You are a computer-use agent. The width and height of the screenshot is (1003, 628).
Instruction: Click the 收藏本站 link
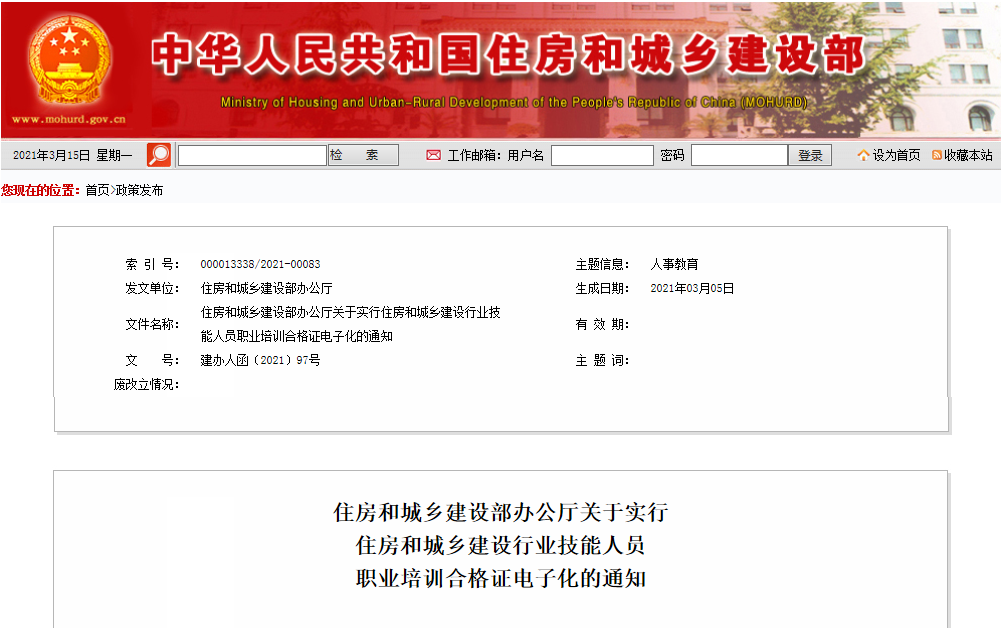tap(968, 155)
